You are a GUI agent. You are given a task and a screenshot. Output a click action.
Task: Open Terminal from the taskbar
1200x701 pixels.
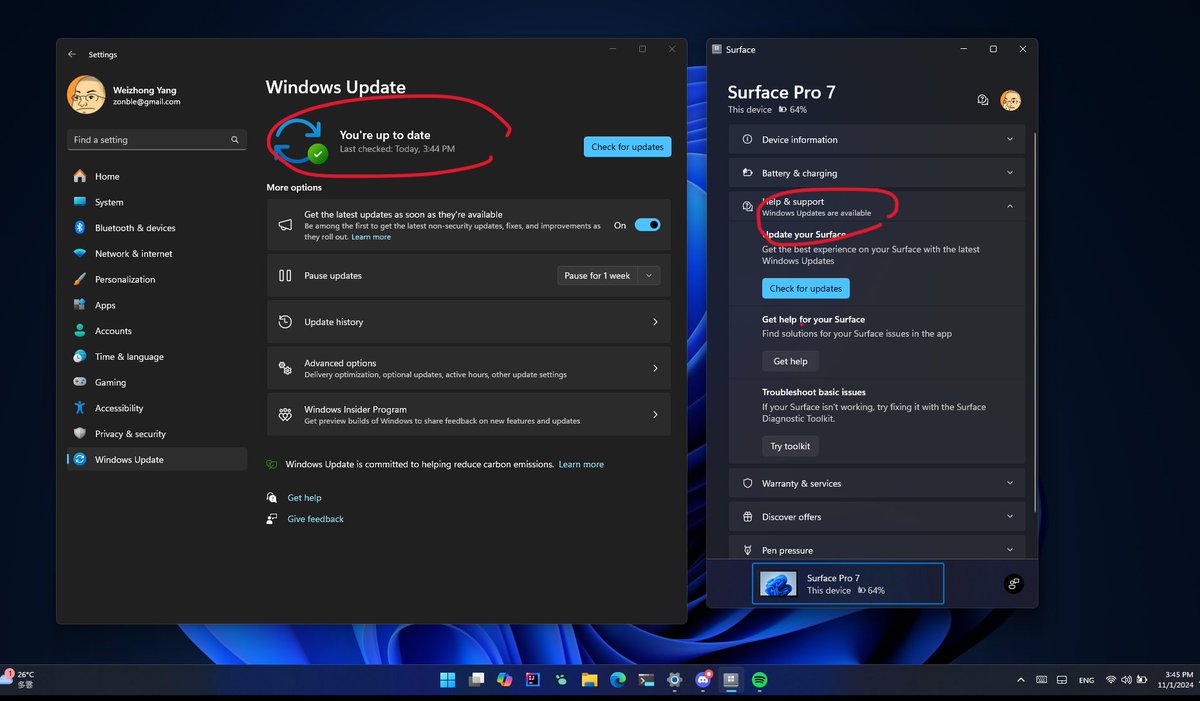[x=646, y=680]
